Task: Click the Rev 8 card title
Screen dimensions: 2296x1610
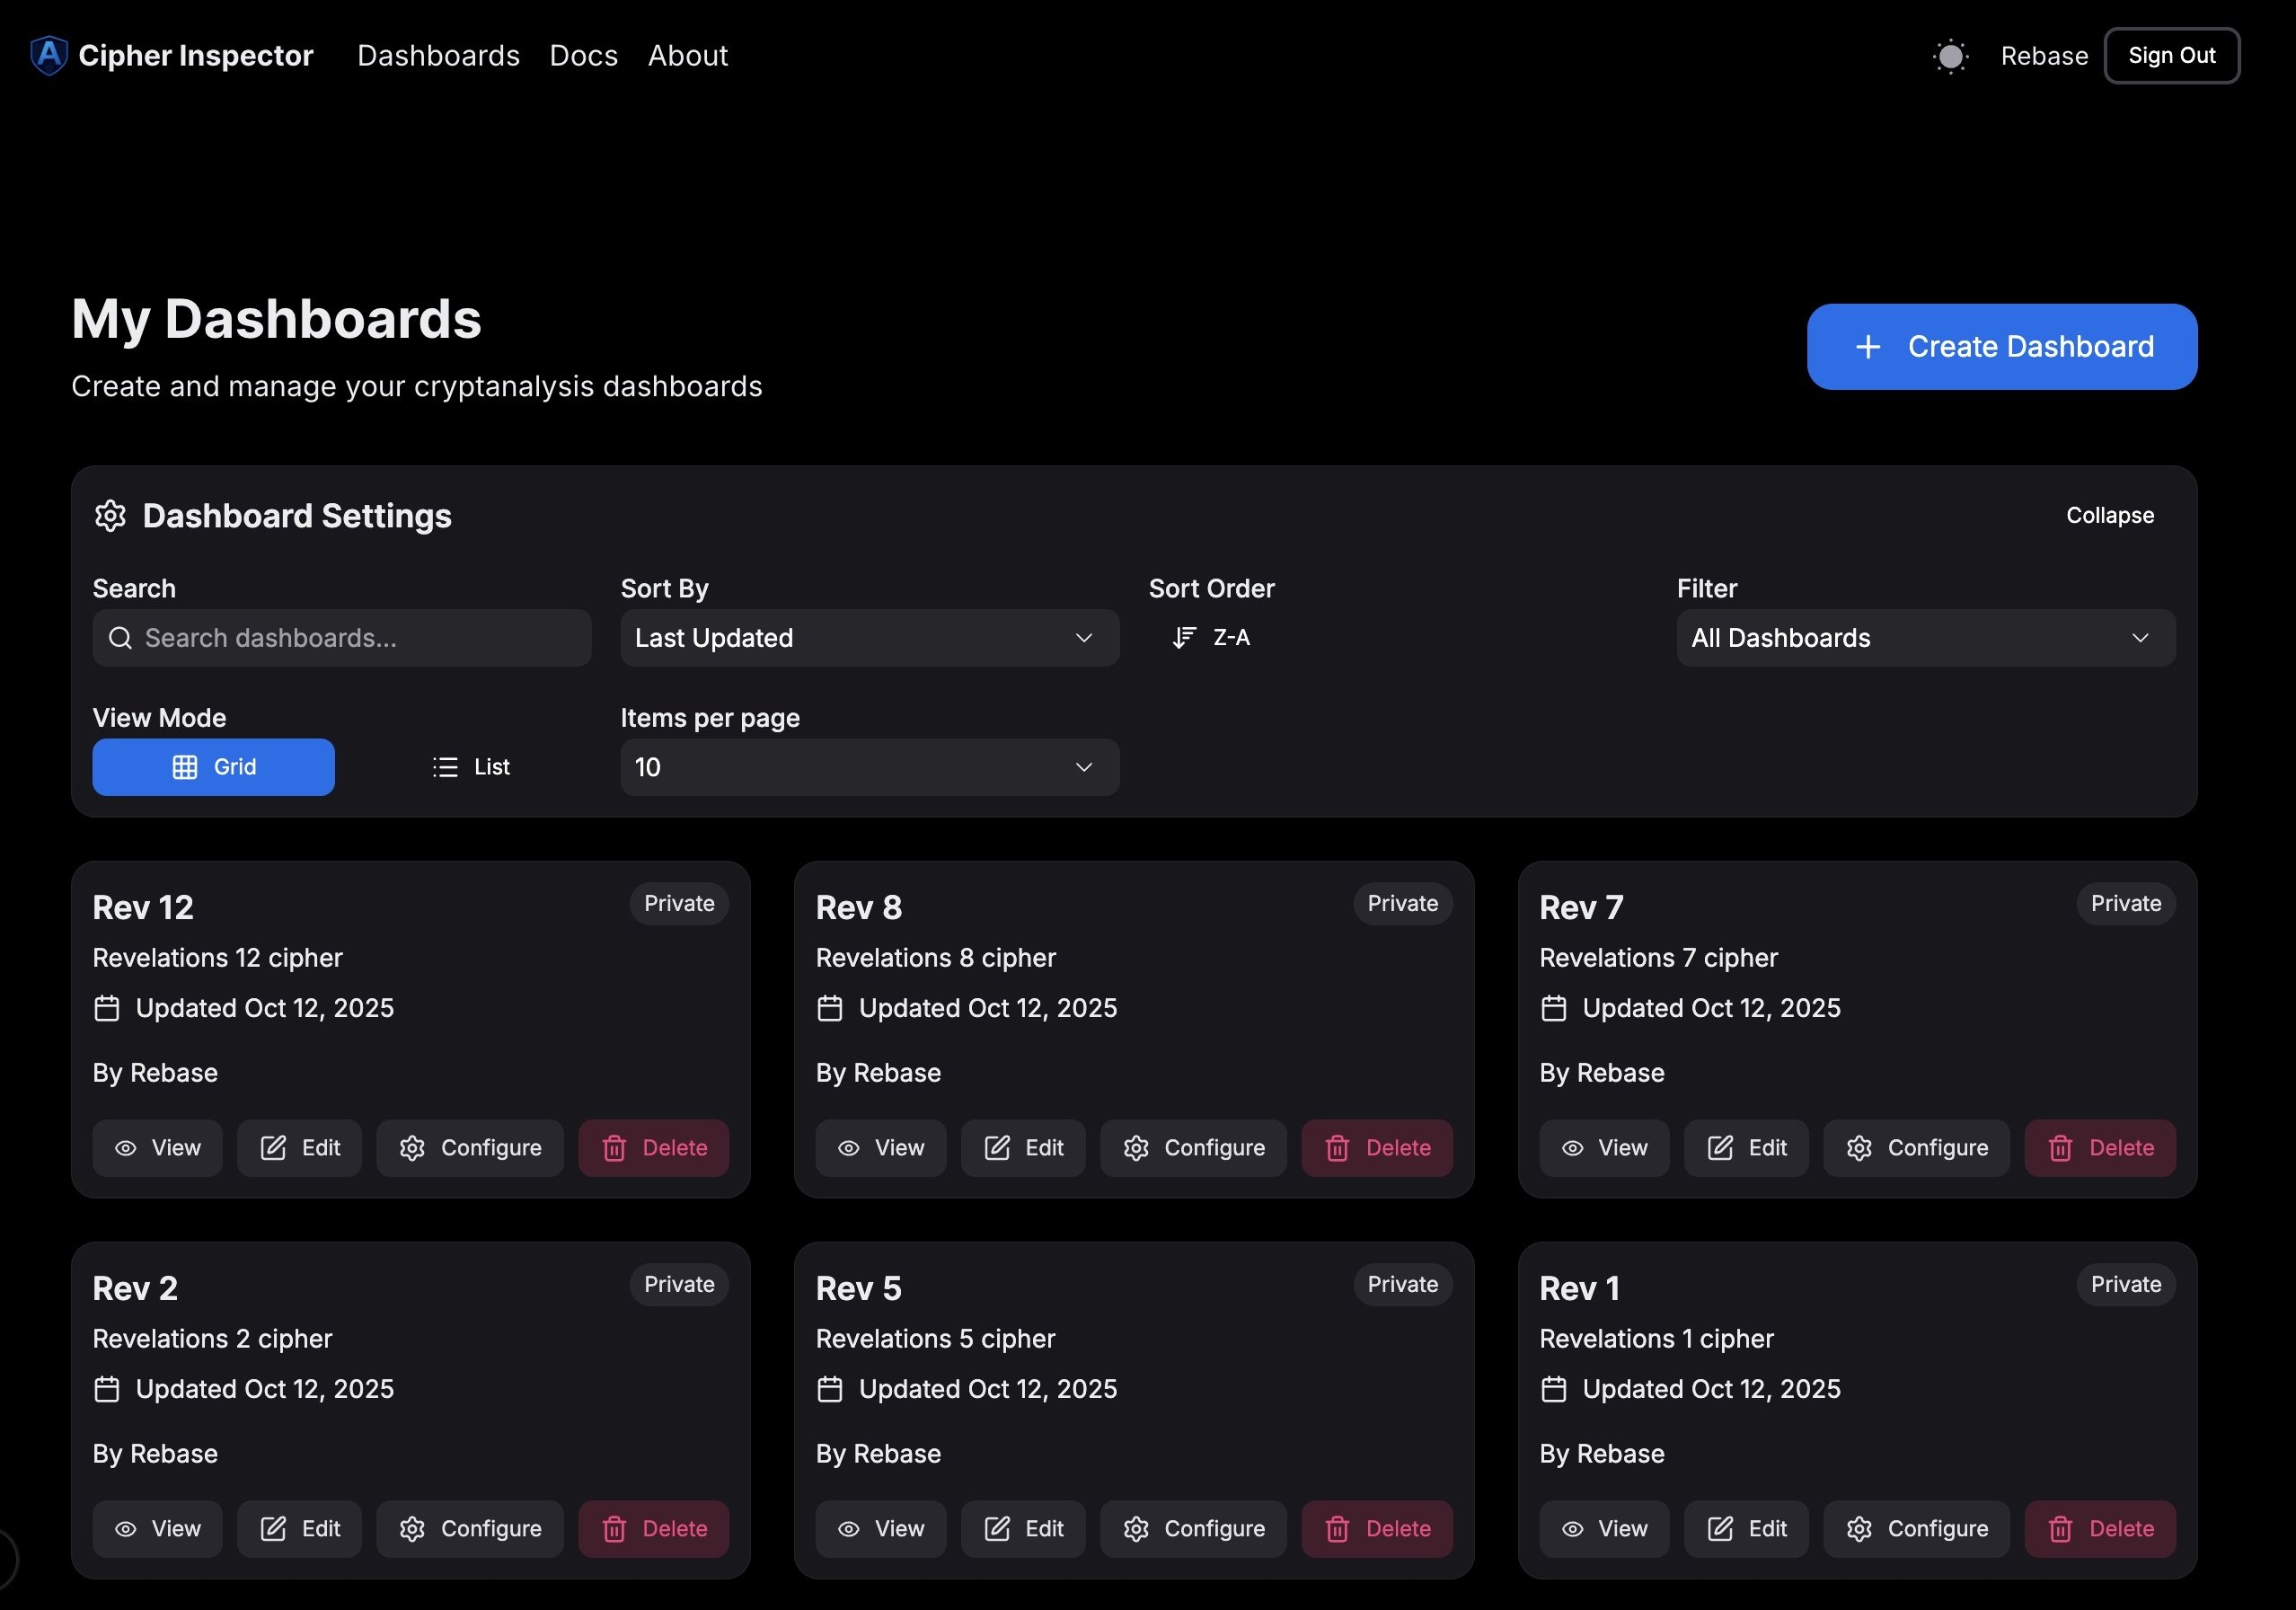Action: (859, 908)
